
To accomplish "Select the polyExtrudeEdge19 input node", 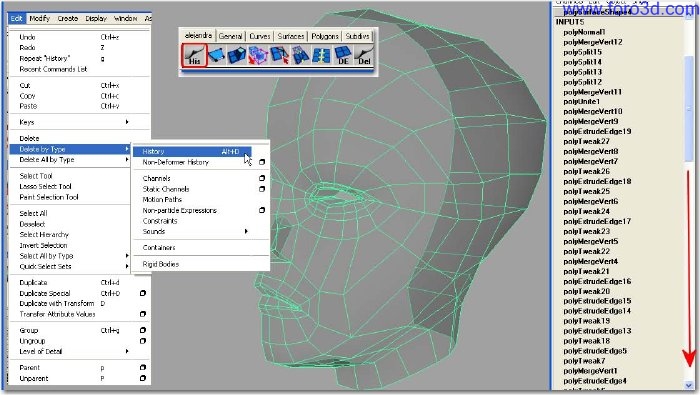I will pos(597,131).
